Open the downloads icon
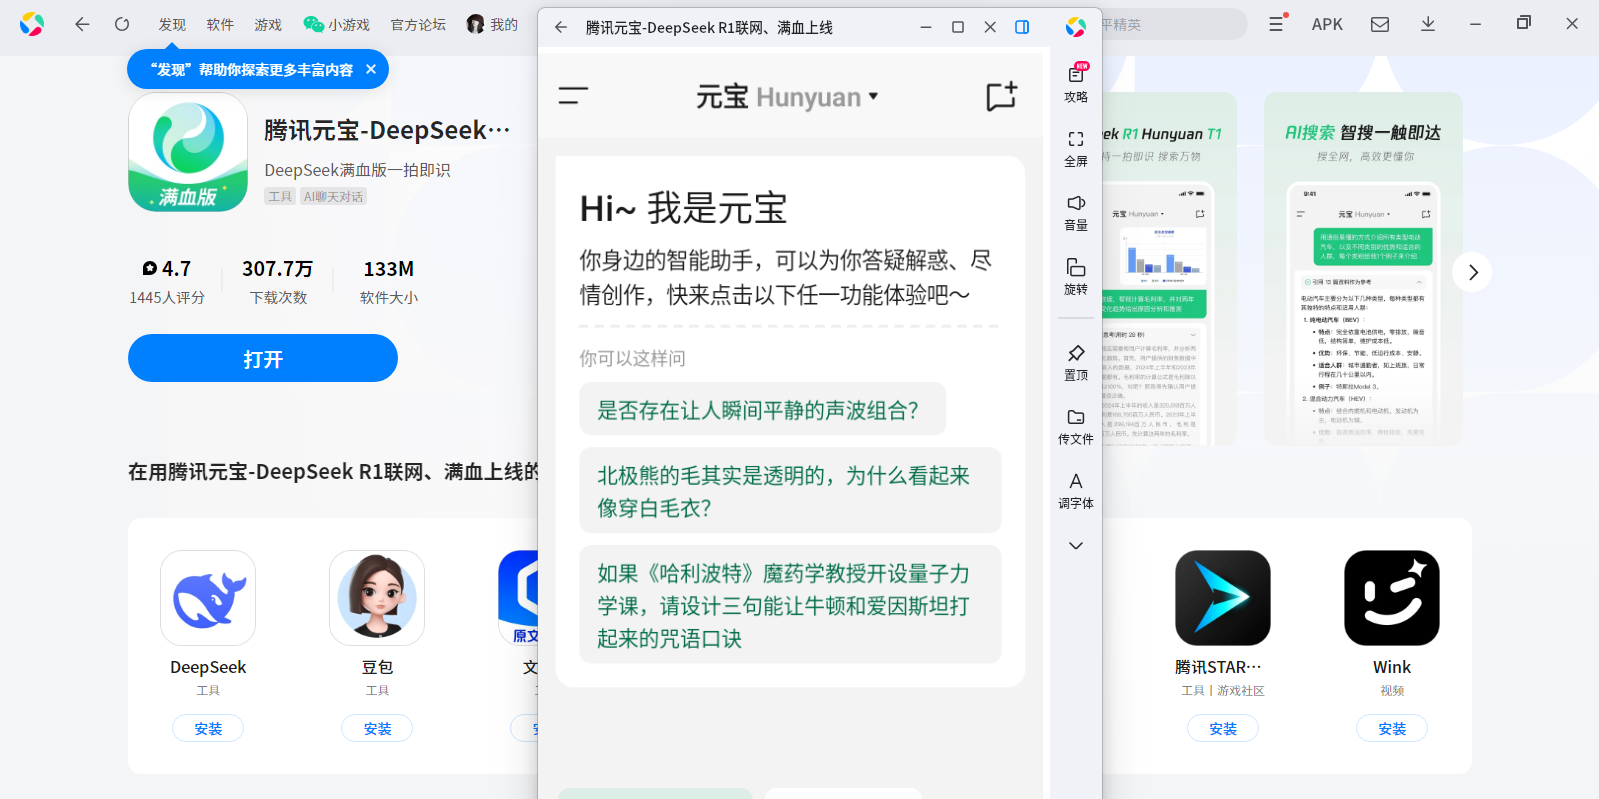Image resolution: width=1599 pixels, height=799 pixels. click(1428, 24)
